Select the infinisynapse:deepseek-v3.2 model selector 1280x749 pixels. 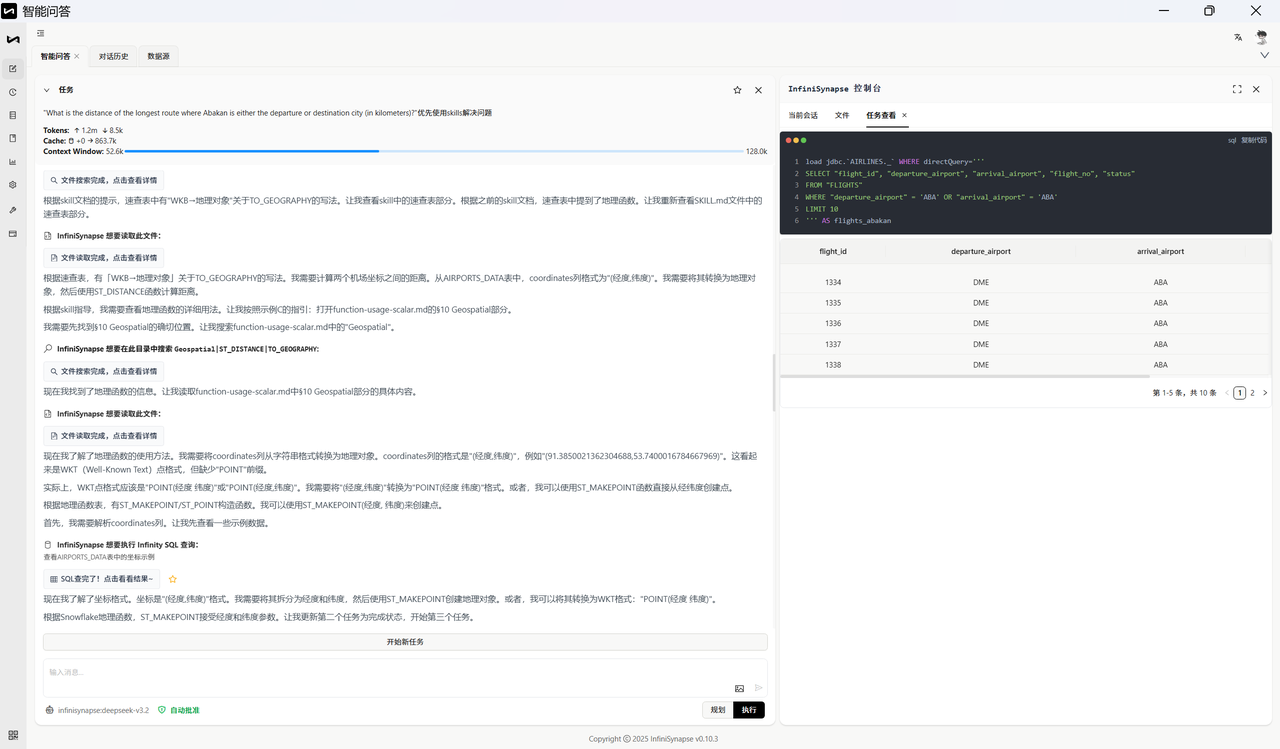(x=97, y=710)
